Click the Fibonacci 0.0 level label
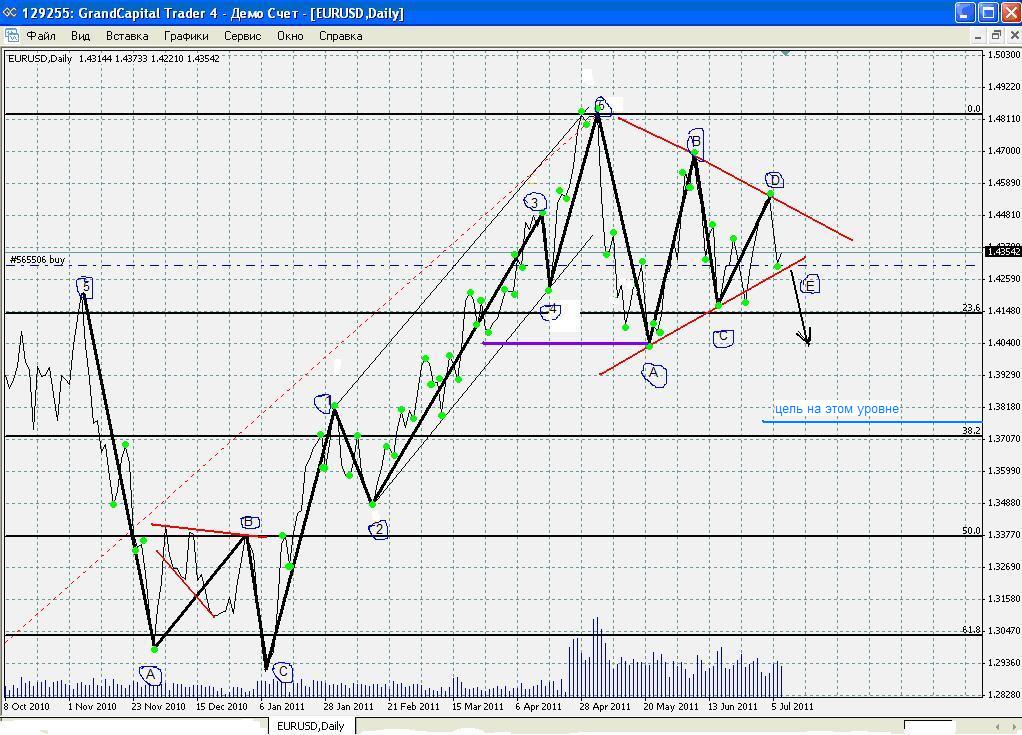1022x735 pixels. click(x=974, y=109)
